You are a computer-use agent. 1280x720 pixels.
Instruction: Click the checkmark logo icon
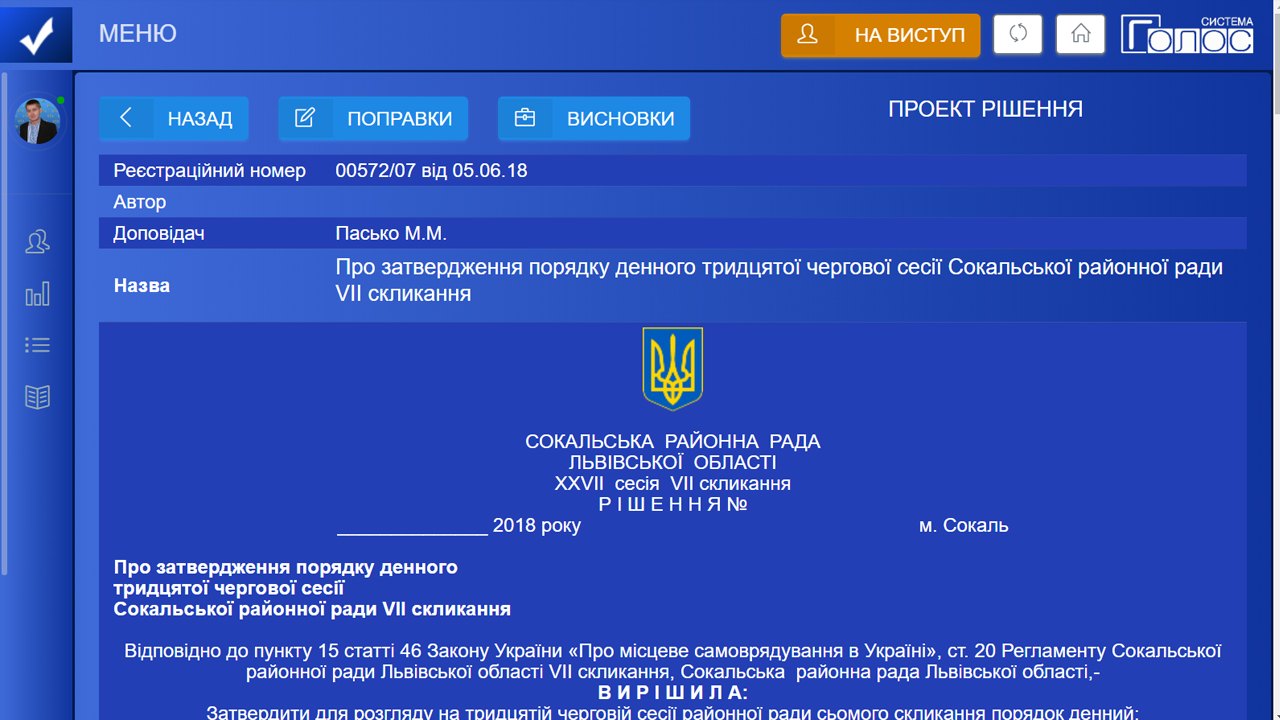[36, 34]
